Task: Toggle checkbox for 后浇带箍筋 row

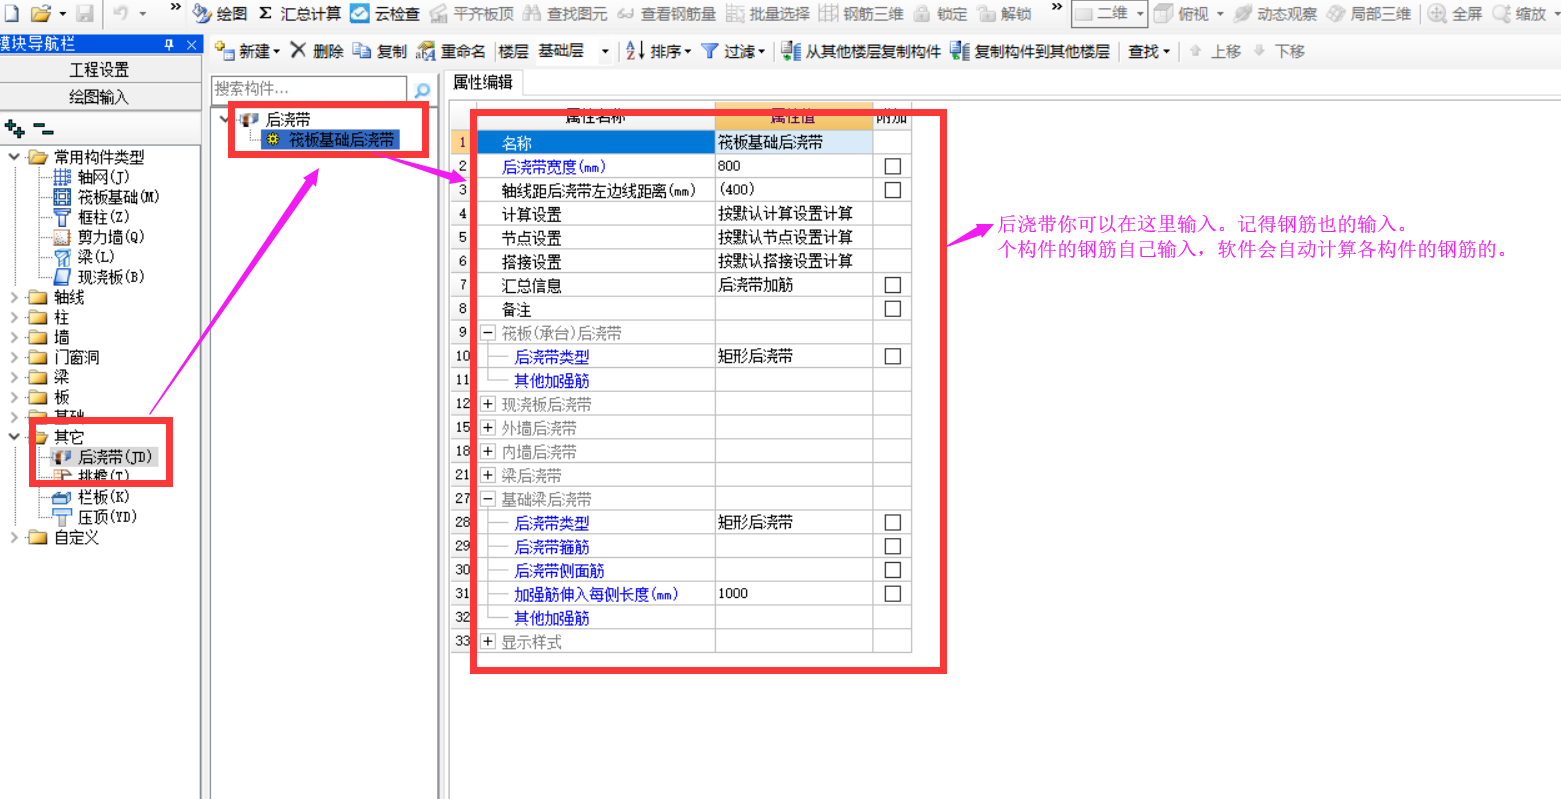Action: [893, 546]
